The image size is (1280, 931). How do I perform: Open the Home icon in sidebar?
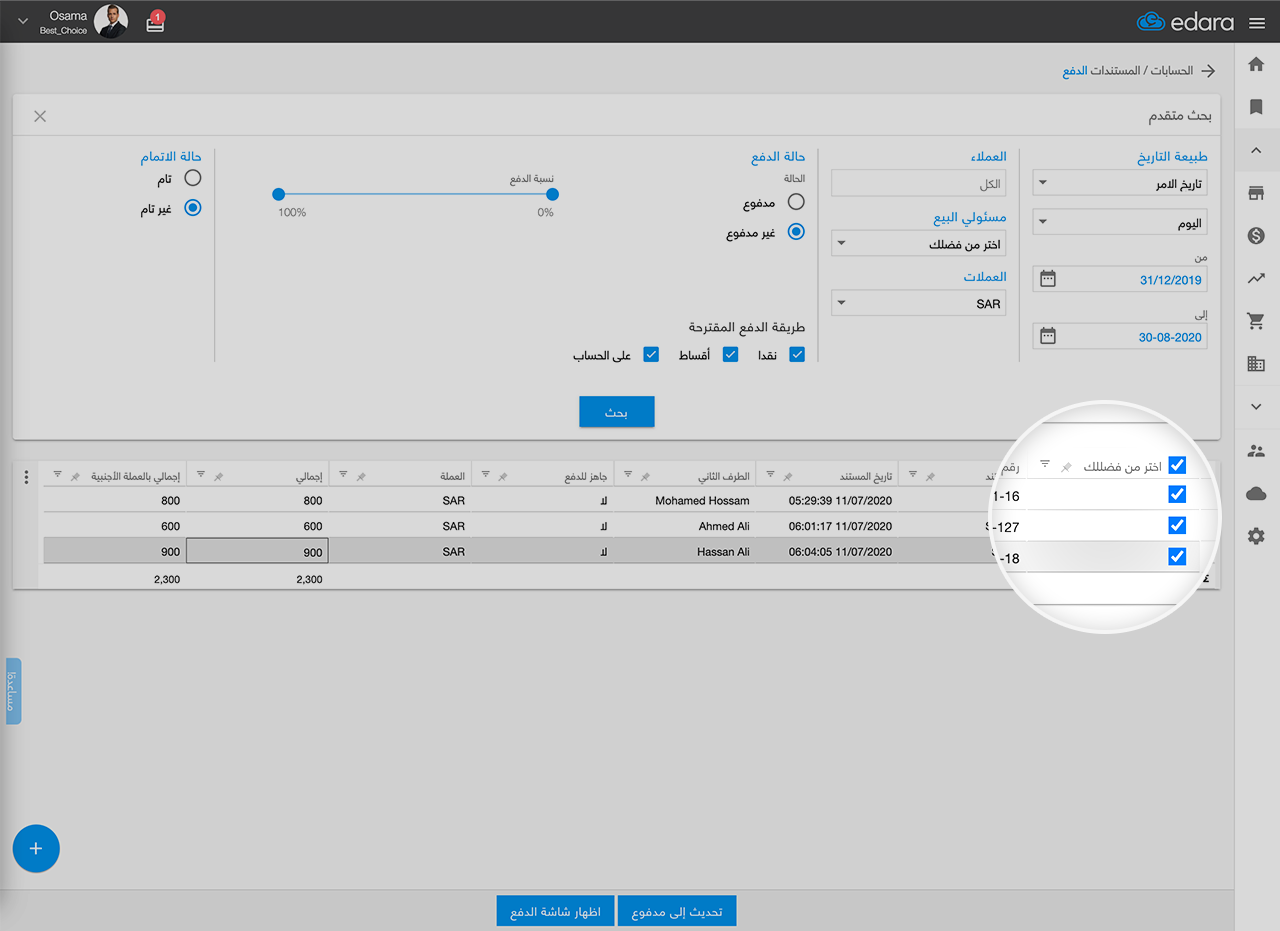[x=1256, y=64]
